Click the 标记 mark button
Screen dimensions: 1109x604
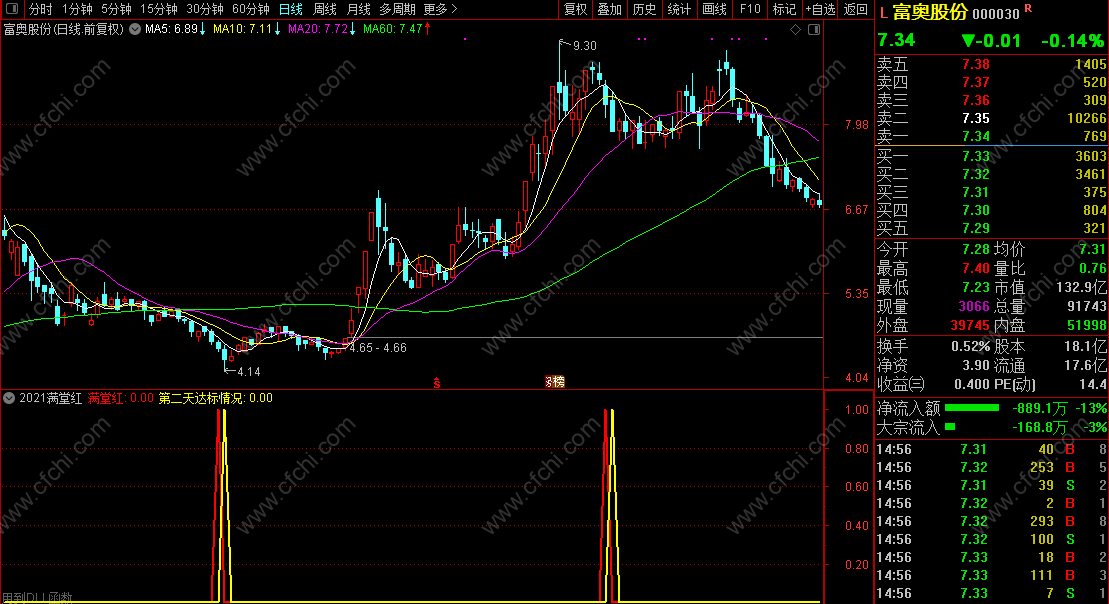point(784,9)
